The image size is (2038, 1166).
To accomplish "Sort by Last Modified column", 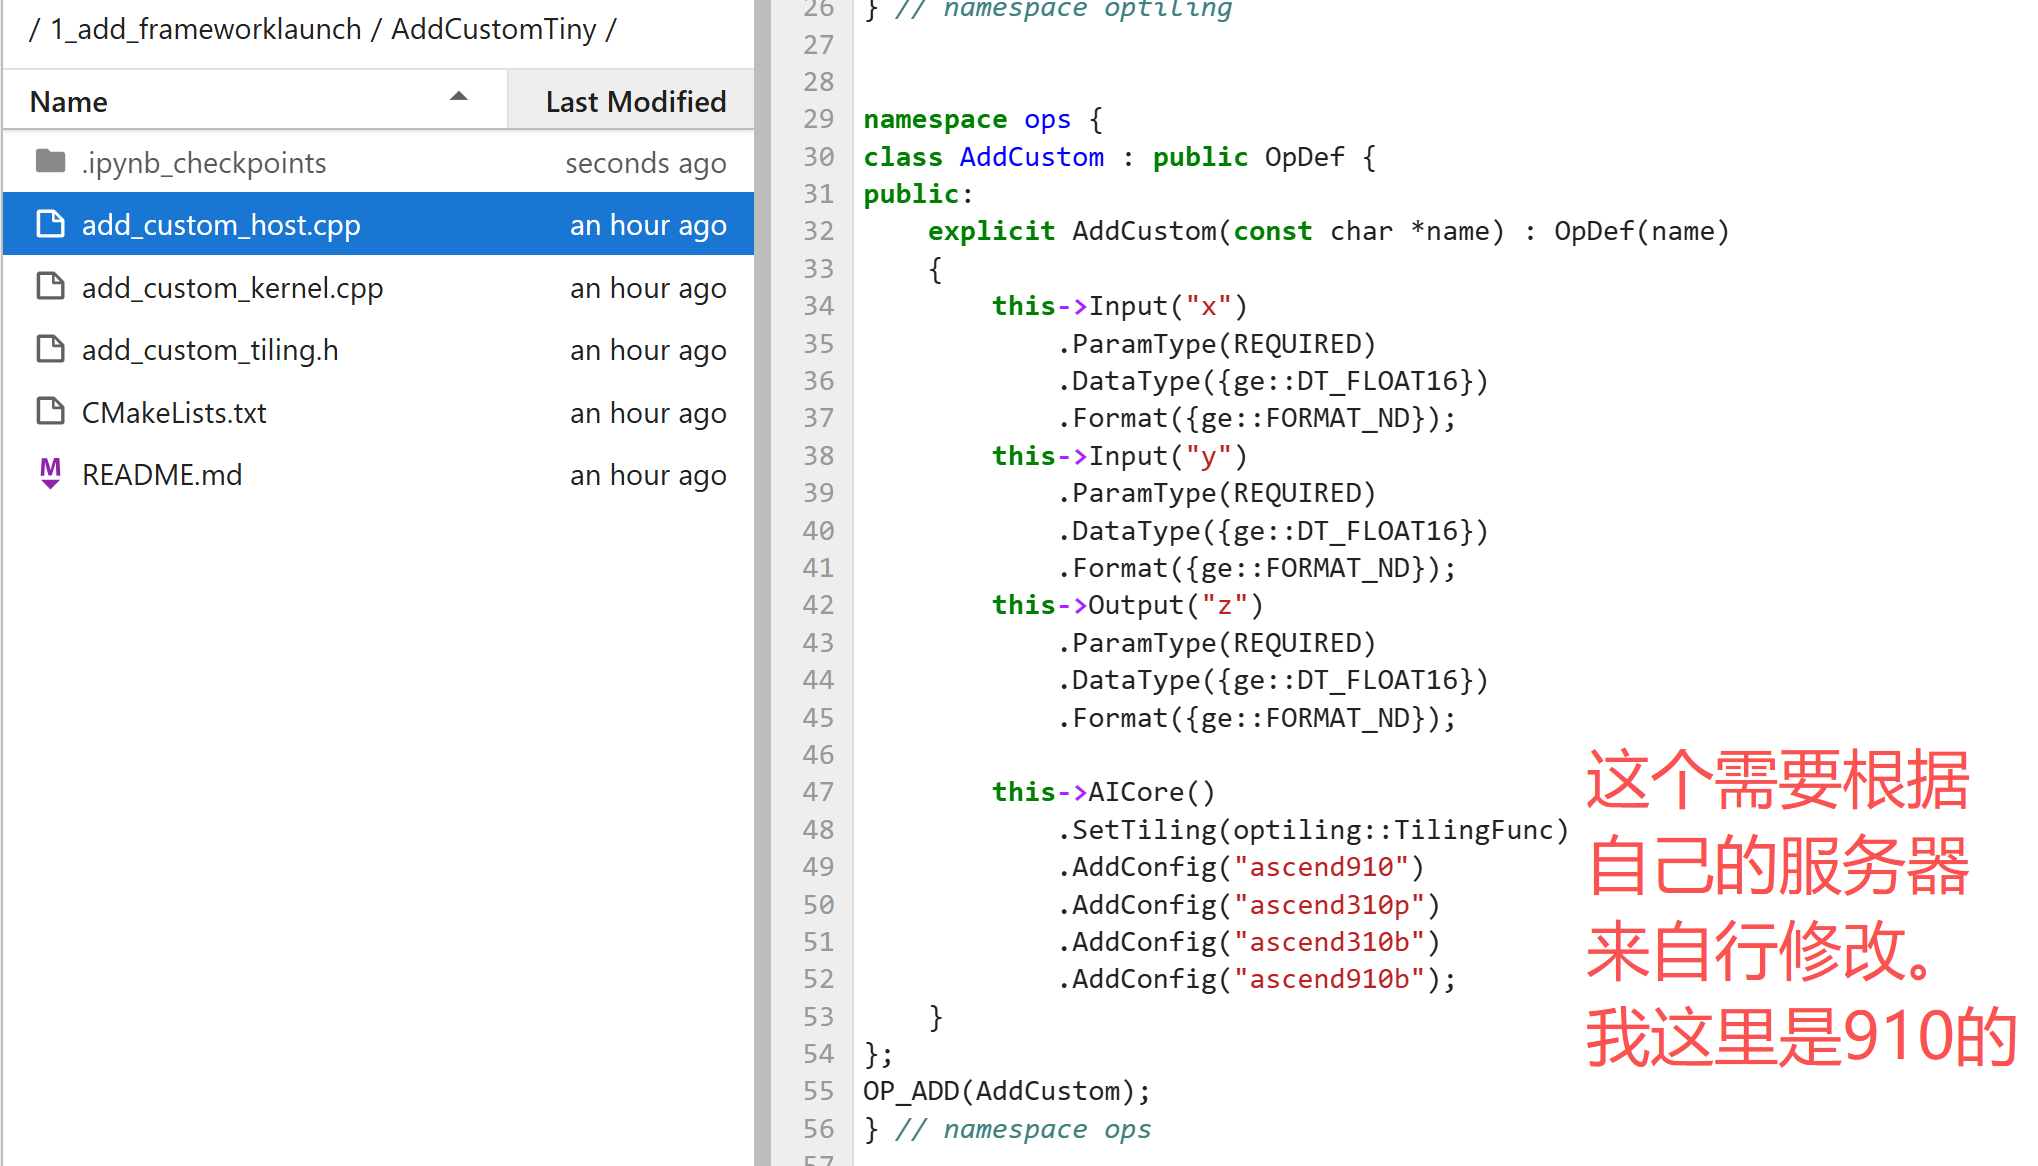I will click(635, 102).
